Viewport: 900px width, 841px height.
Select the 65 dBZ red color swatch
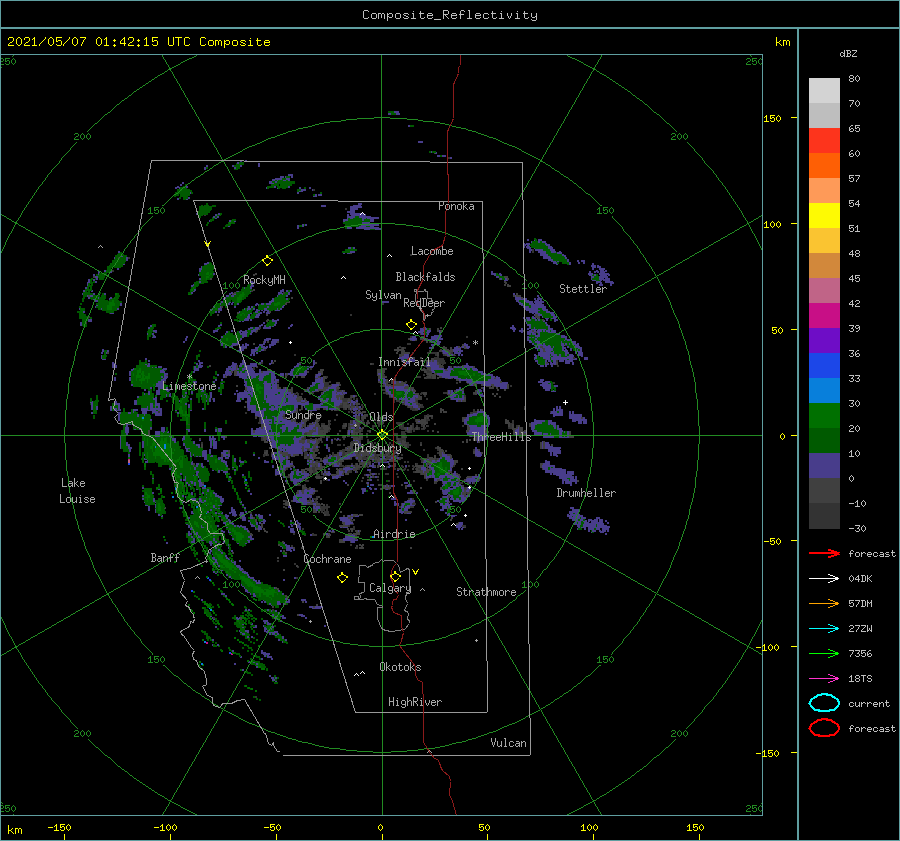[x=824, y=141]
